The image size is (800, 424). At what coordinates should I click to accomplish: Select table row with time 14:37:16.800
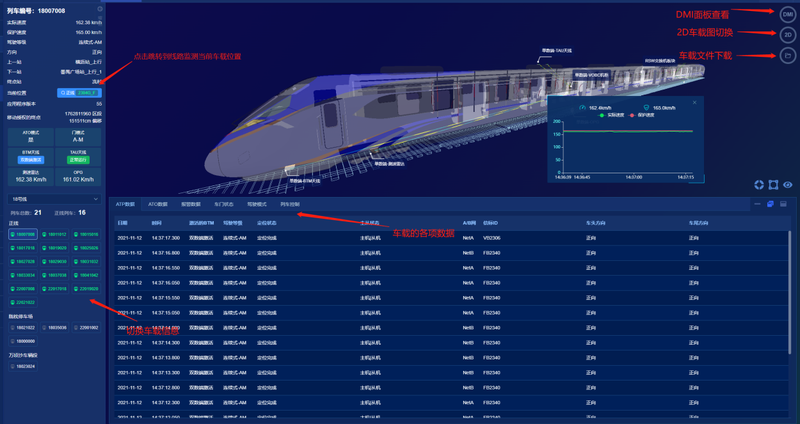tap(452, 253)
